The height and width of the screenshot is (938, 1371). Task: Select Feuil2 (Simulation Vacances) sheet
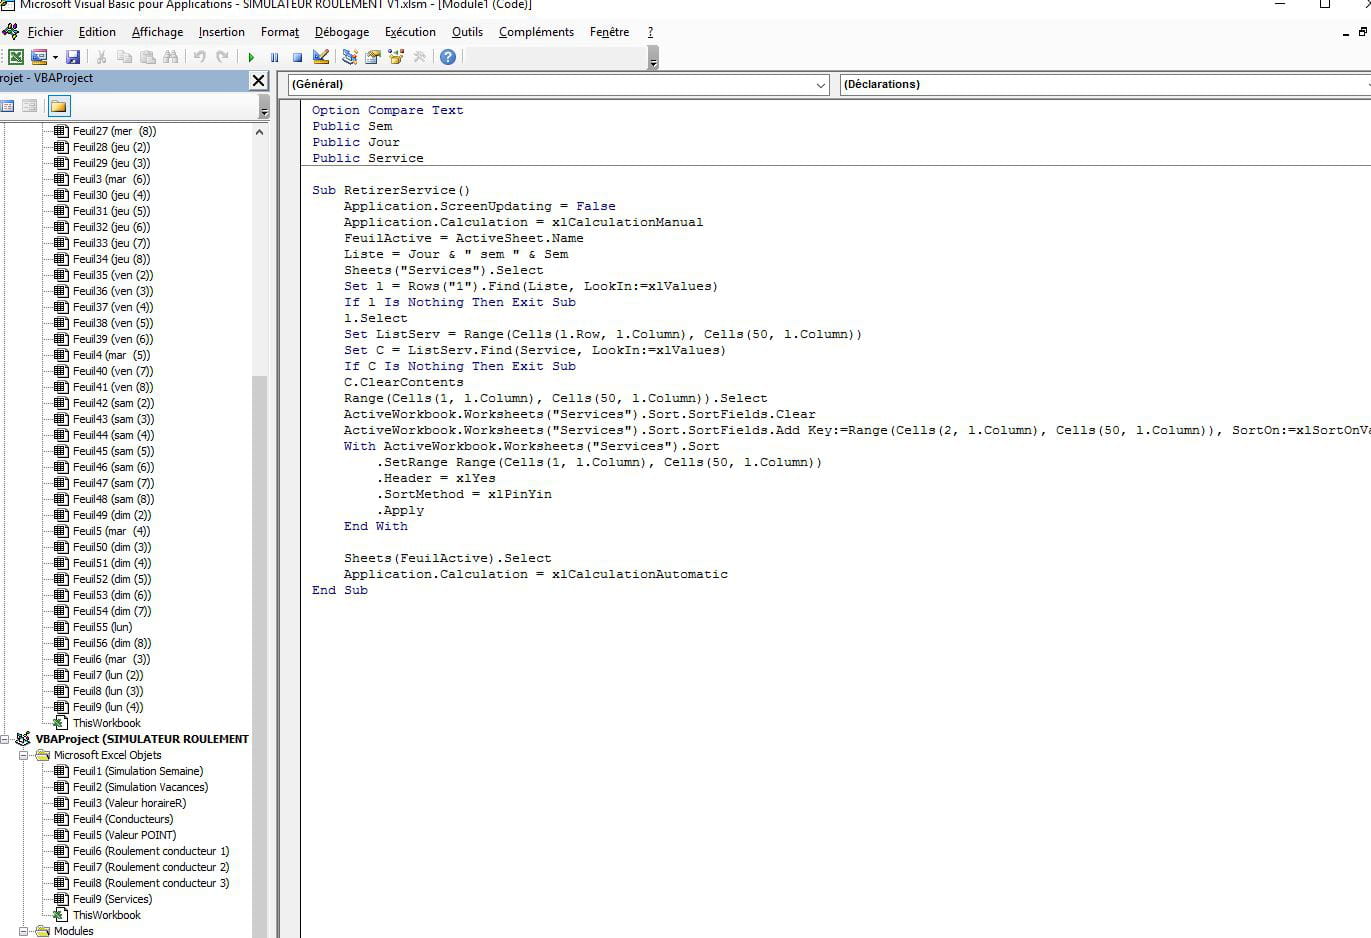[140, 787]
